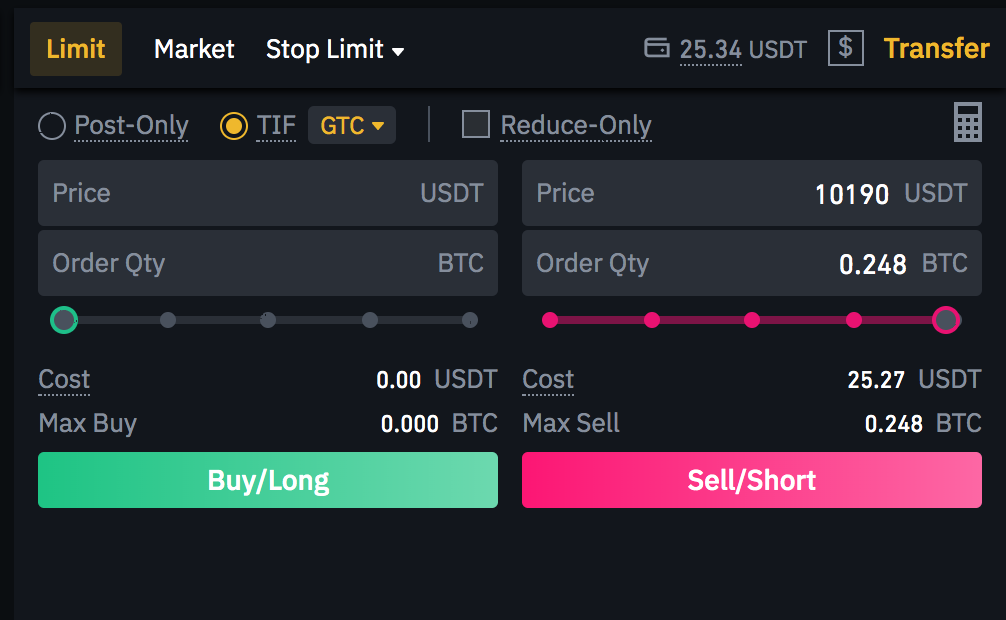The height and width of the screenshot is (620, 1006).
Task: Click the buy-side Price input field
Action: tap(267, 193)
